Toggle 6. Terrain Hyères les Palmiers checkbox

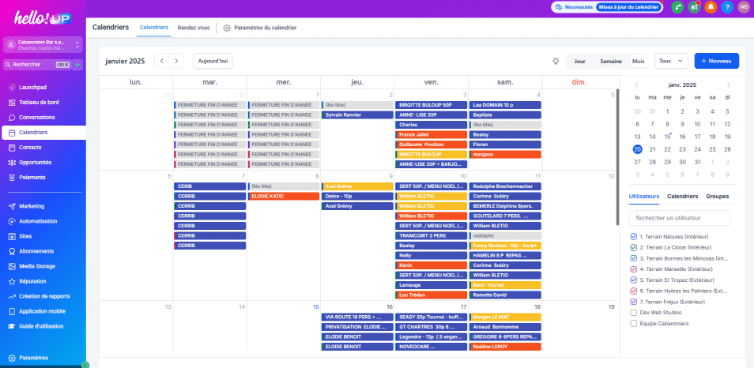[633, 291]
